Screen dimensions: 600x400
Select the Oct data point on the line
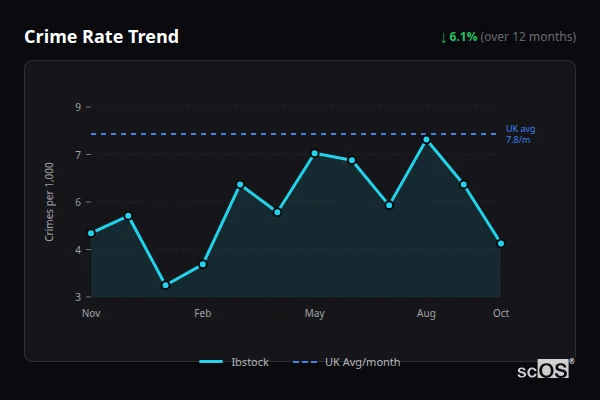point(501,243)
